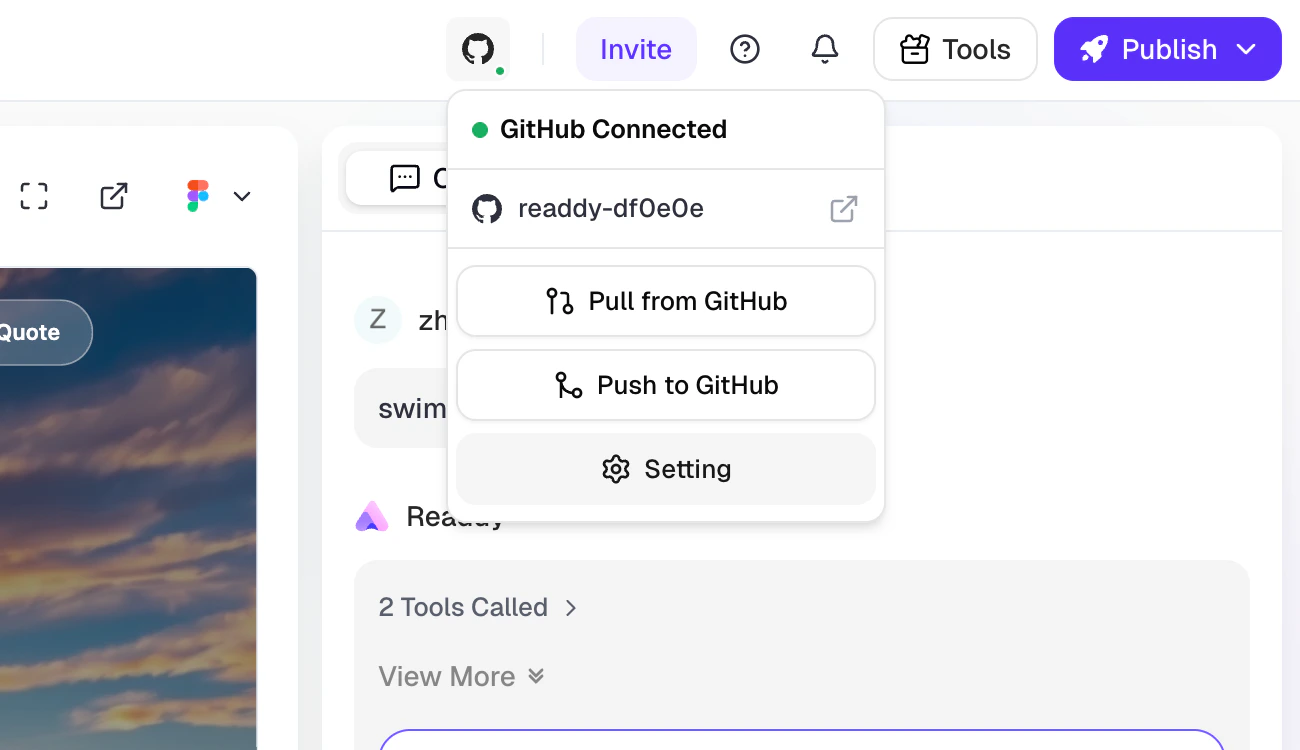Click the chat bubble comment icon
The image size is (1300, 750).
(x=404, y=178)
